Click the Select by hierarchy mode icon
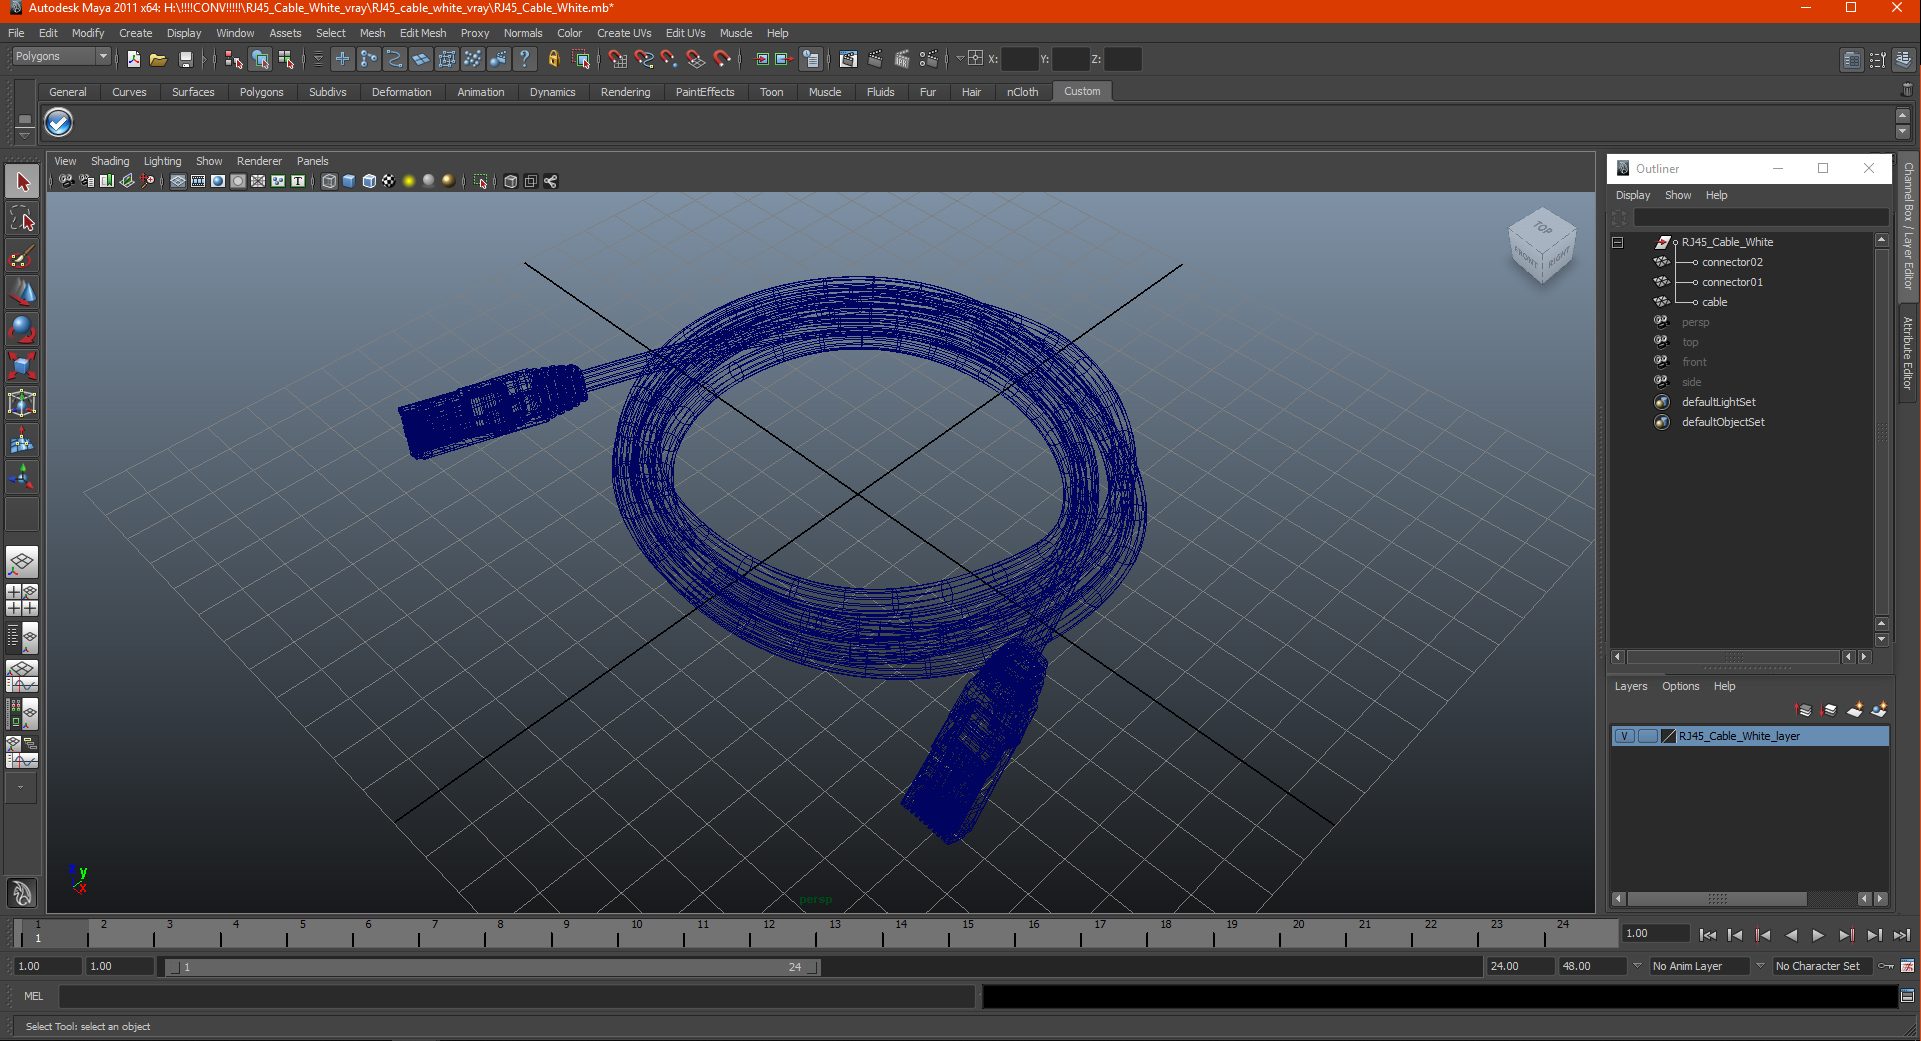1921x1041 pixels. pyautogui.click(x=233, y=59)
